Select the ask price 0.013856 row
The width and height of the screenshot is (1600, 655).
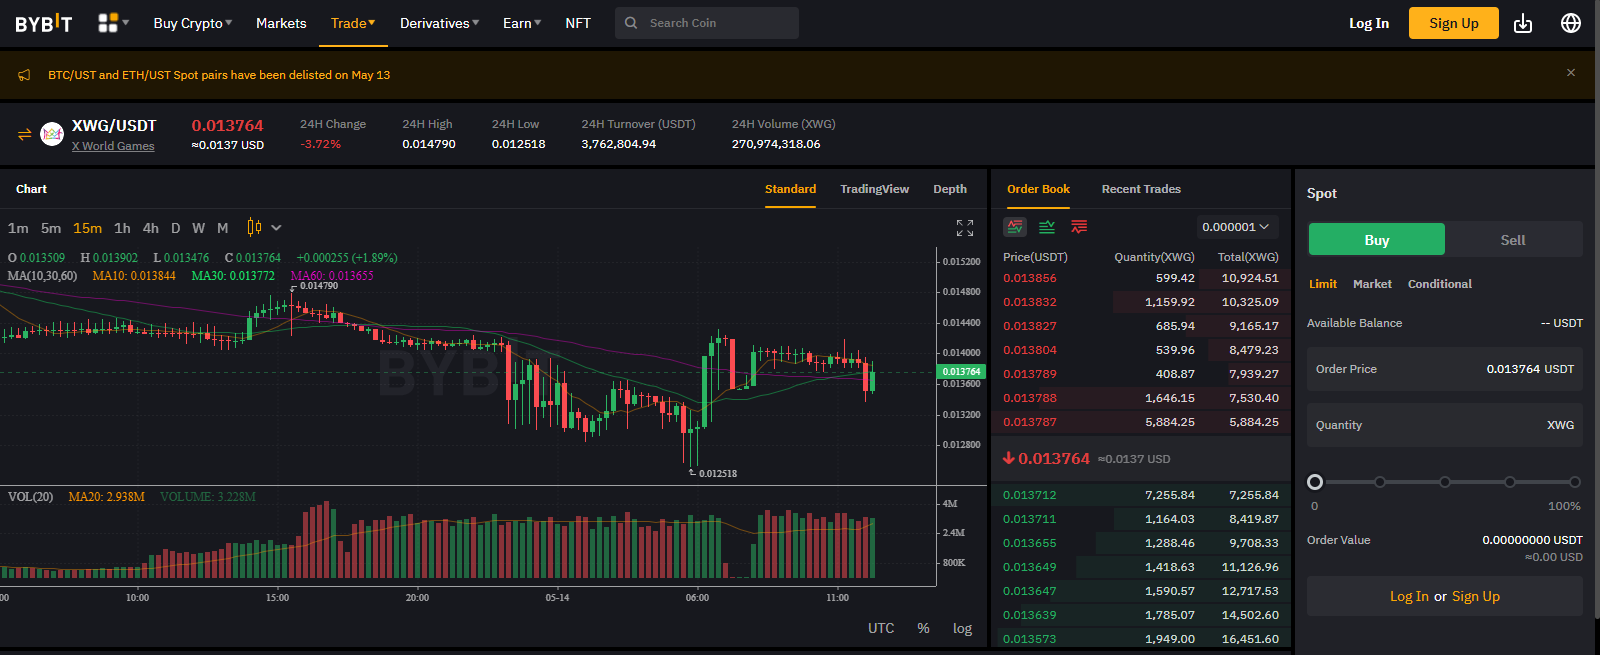(x=1141, y=278)
